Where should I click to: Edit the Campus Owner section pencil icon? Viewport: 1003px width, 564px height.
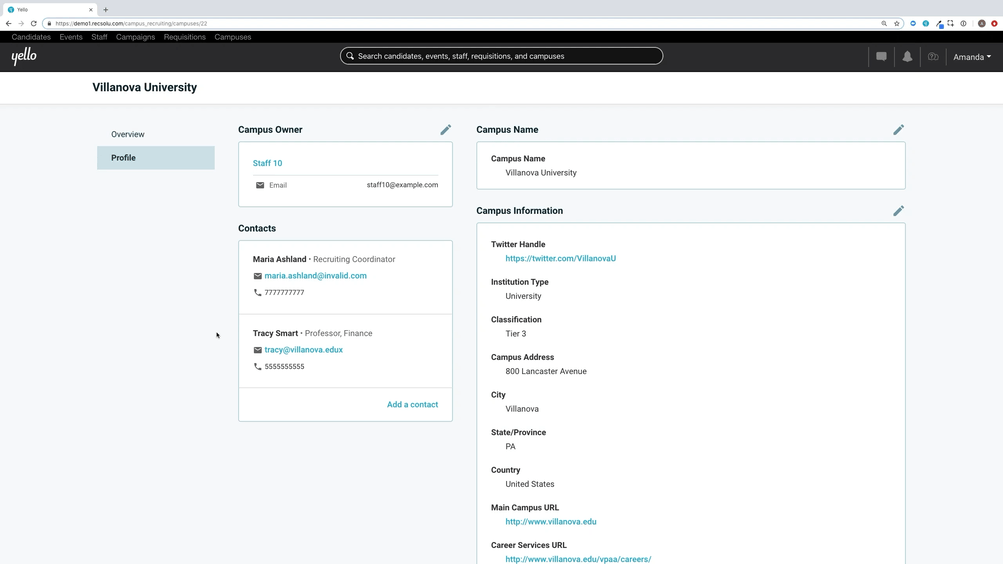pyautogui.click(x=446, y=130)
